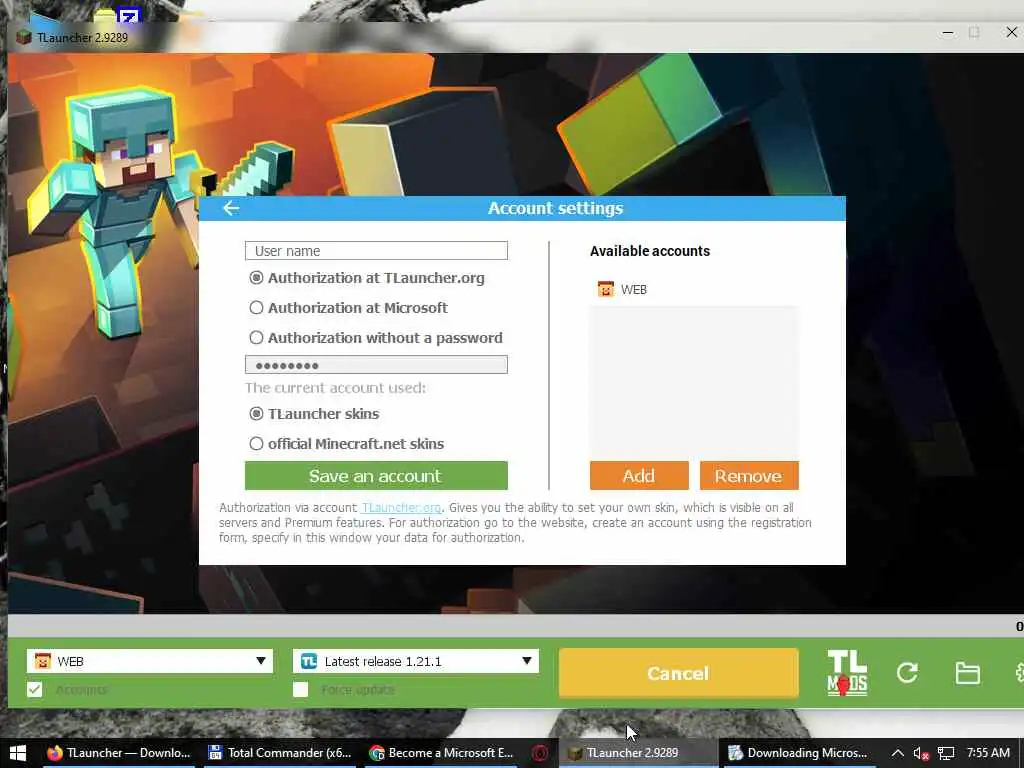The width and height of the screenshot is (1024, 768).
Task: Click the User name input field
Action: tap(376, 251)
